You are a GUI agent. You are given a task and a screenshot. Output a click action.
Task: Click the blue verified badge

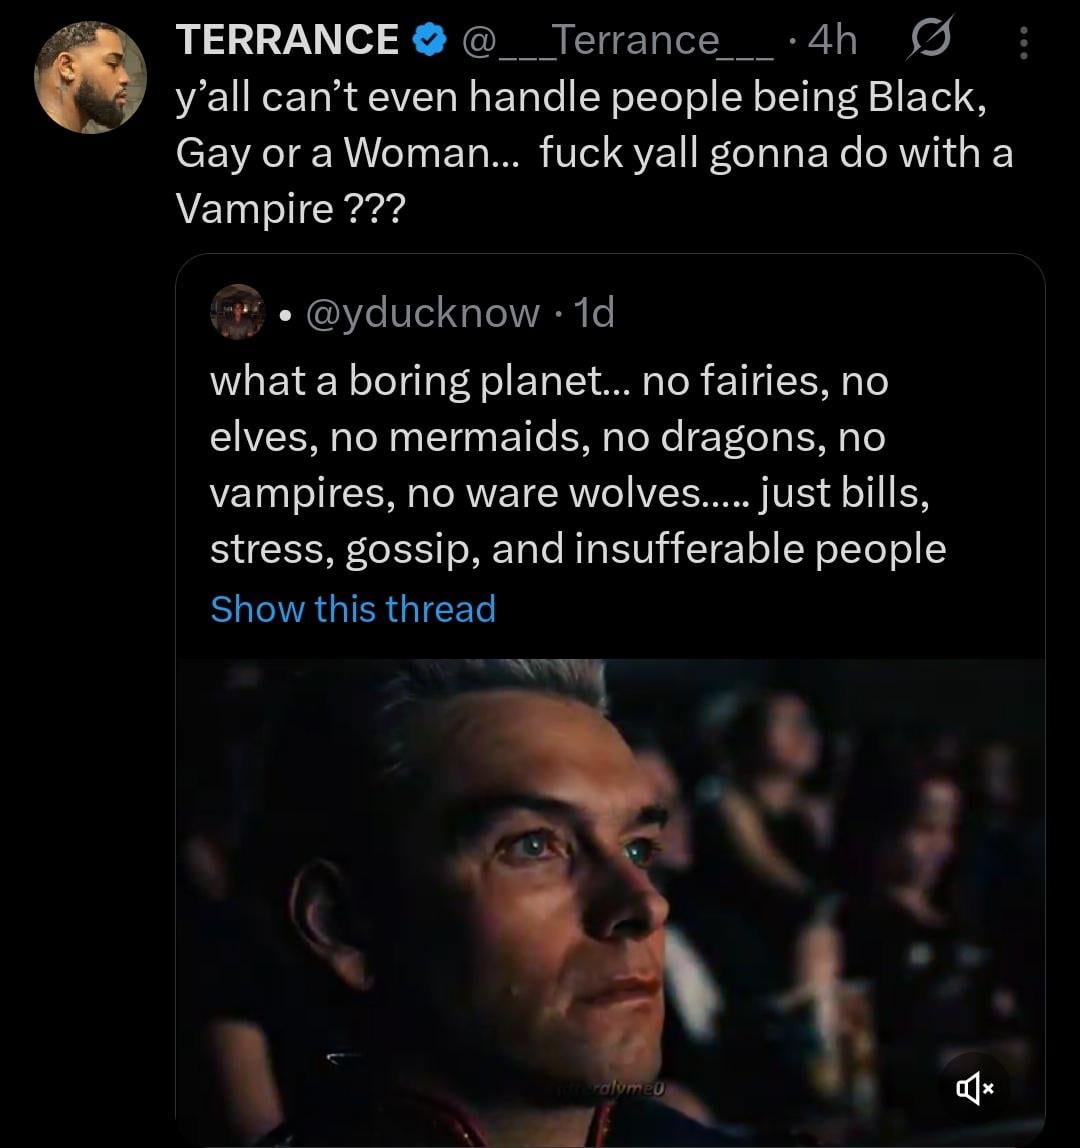[x=430, y=41]
